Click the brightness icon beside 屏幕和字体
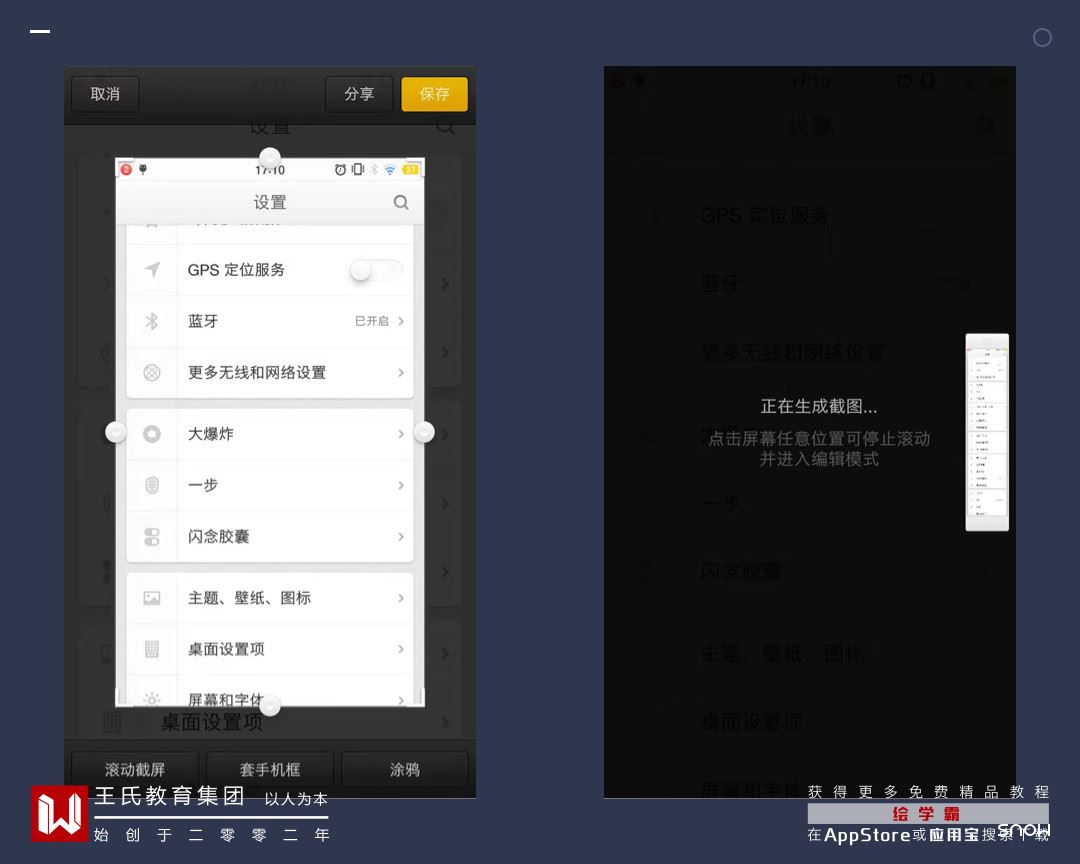 [x=152, y=699]
